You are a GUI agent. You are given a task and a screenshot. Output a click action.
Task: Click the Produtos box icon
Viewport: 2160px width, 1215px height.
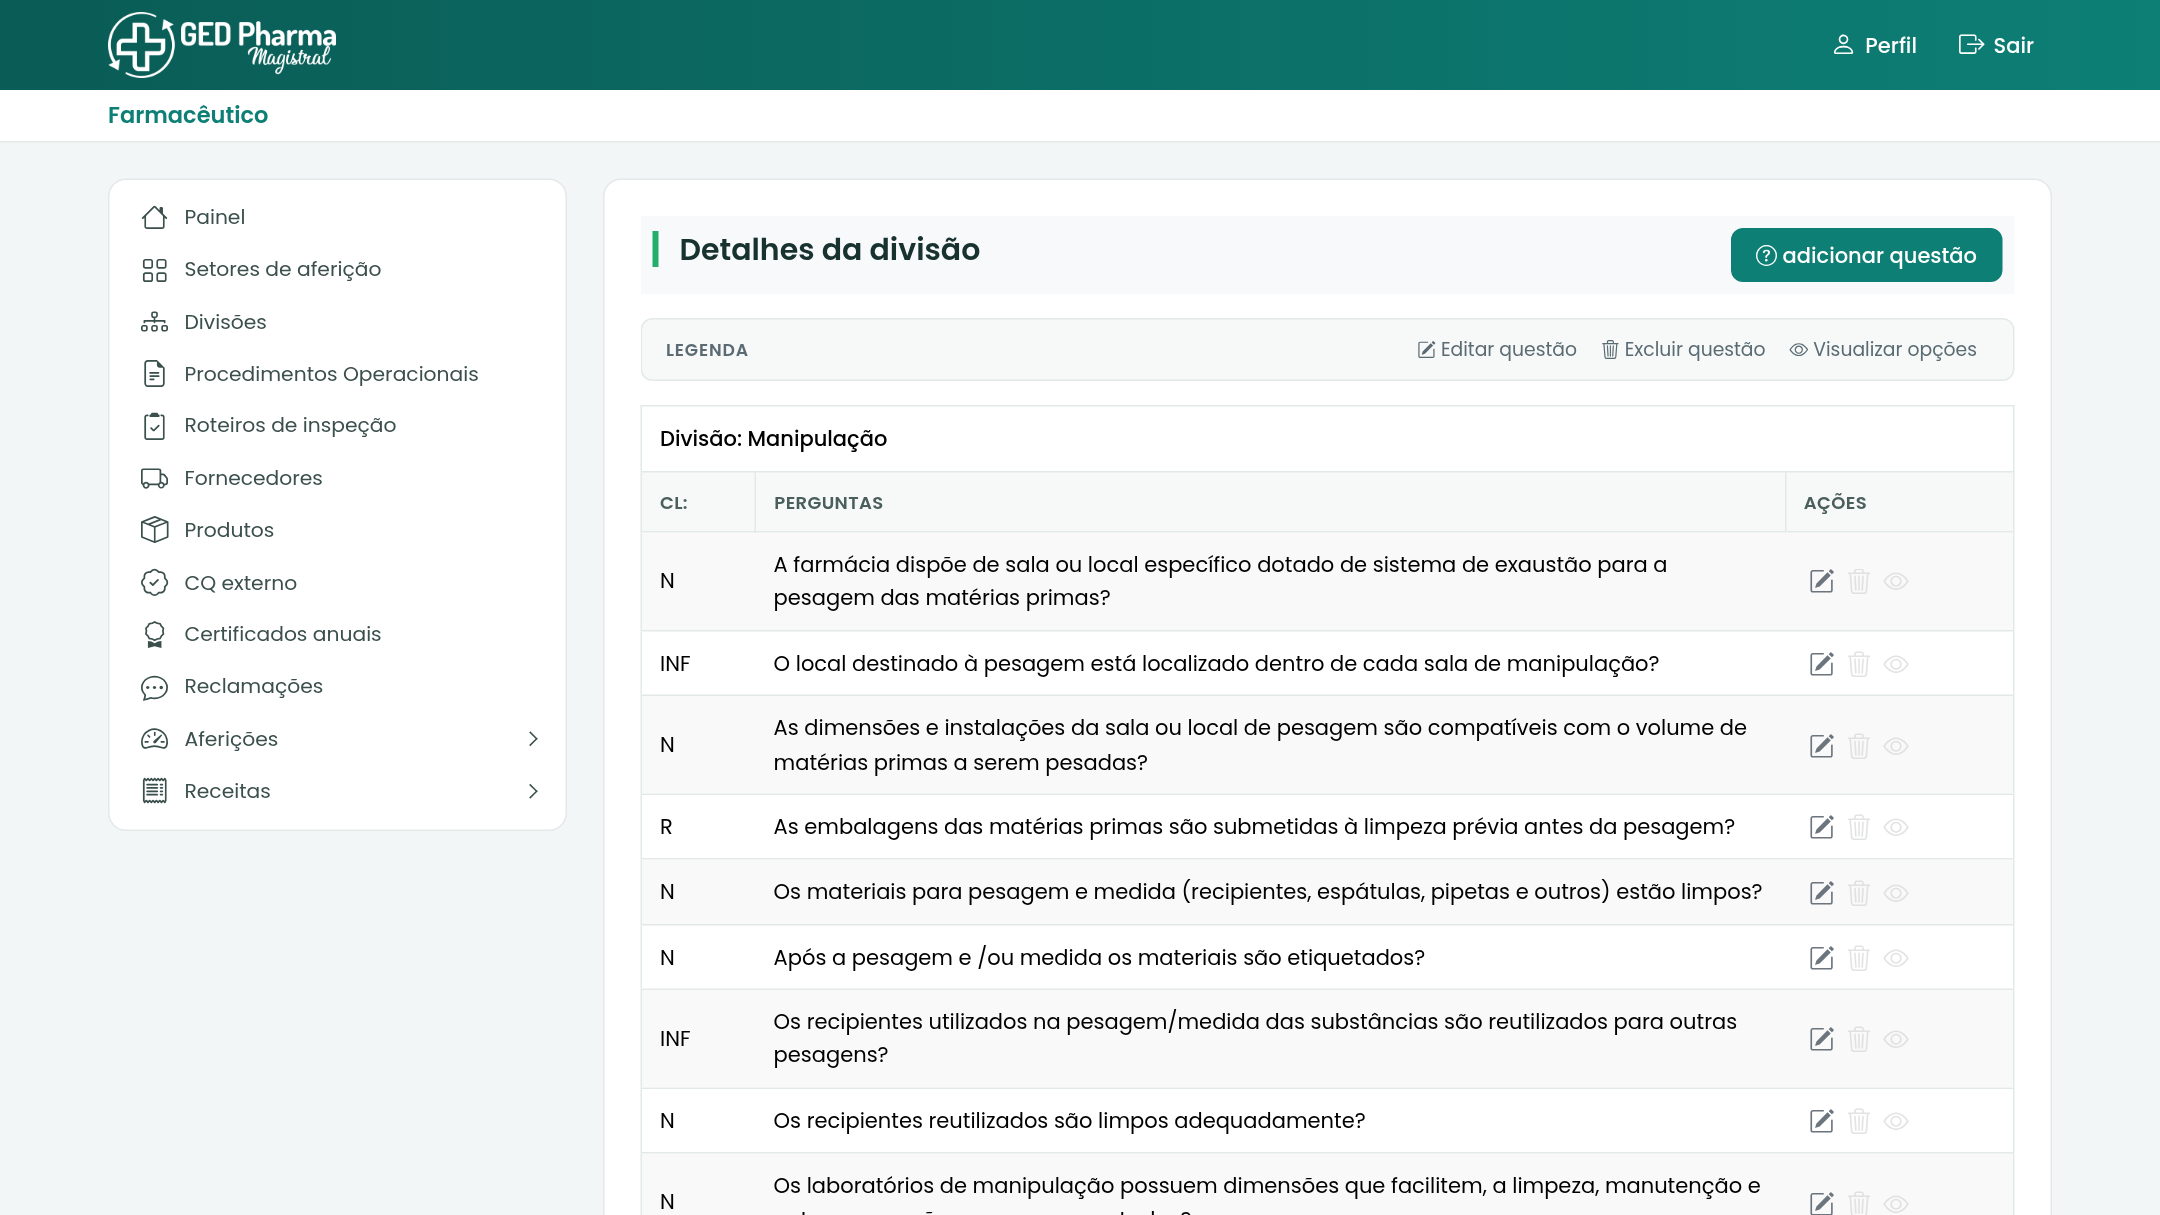coord(154,530)
